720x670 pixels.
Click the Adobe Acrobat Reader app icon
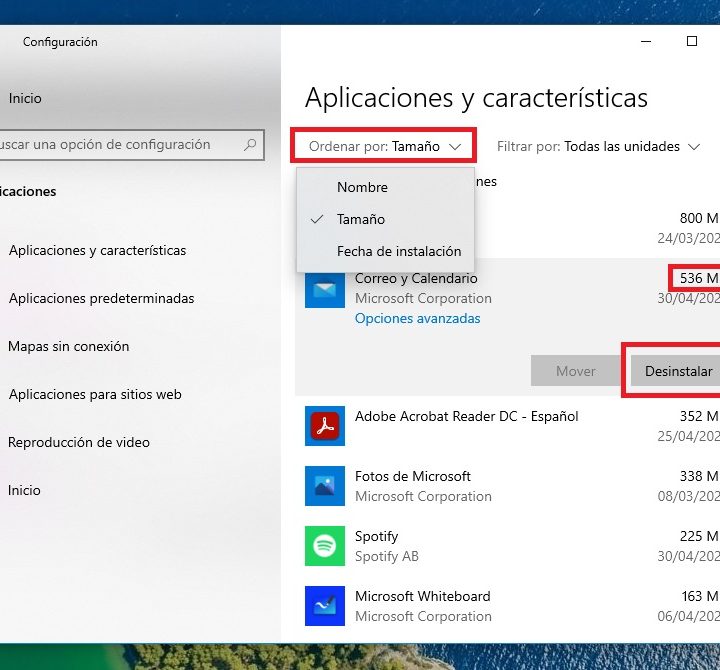click(x=325, y=426)
